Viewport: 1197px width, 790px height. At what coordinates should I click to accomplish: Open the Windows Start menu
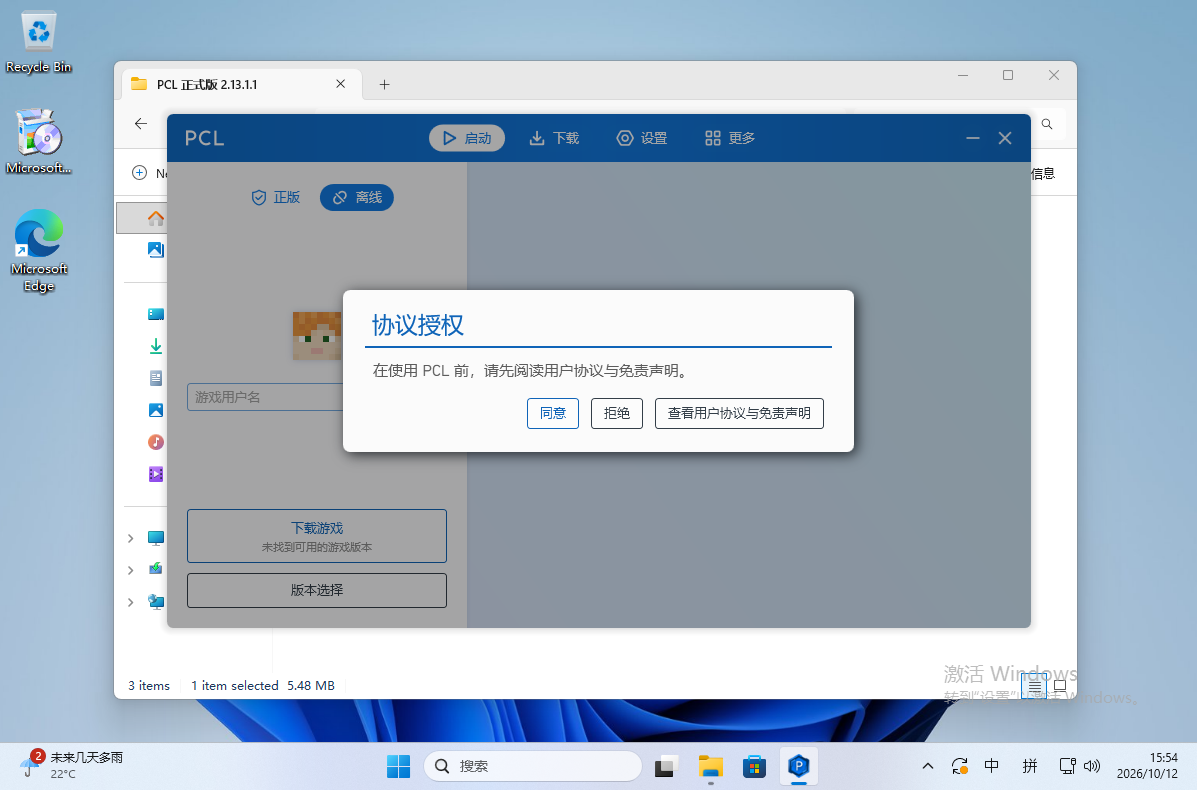coord(398,766)
